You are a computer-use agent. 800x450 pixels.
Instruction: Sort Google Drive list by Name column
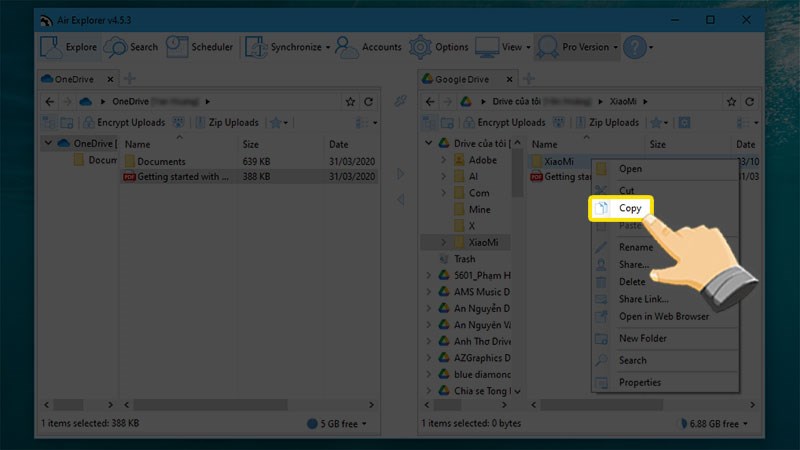(x=544, y=144)
